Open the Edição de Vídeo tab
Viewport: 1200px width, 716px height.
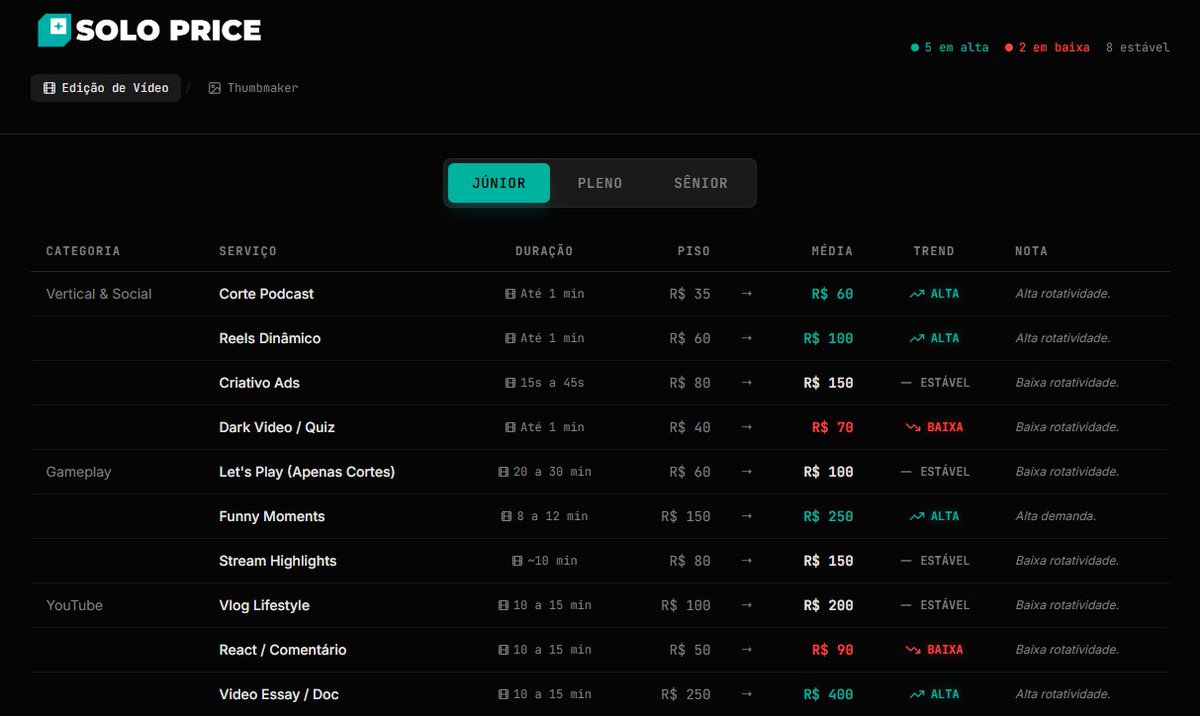pos(106,88)
